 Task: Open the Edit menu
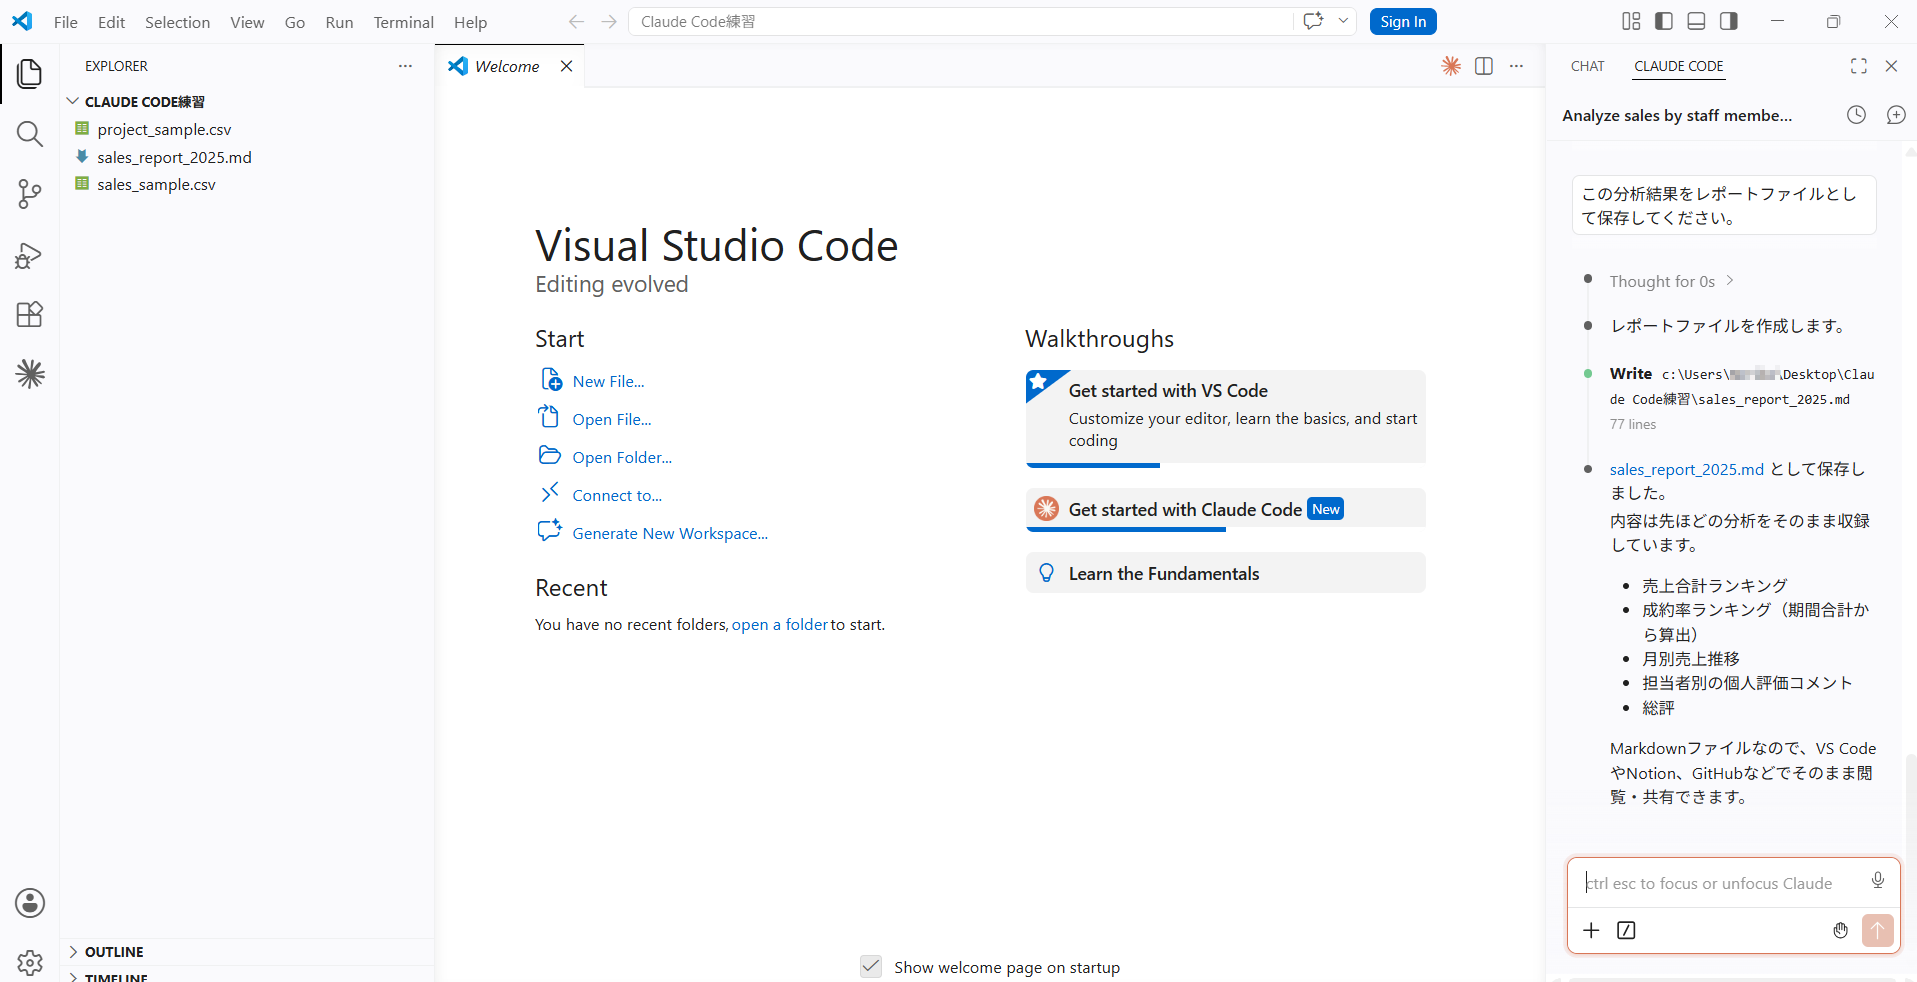click(111, 22)
